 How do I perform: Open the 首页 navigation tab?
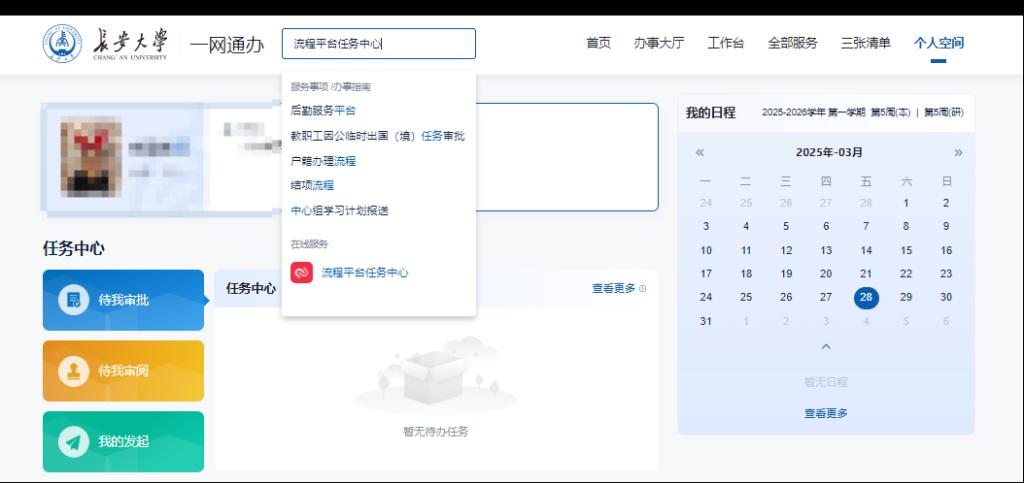(598, 43)
